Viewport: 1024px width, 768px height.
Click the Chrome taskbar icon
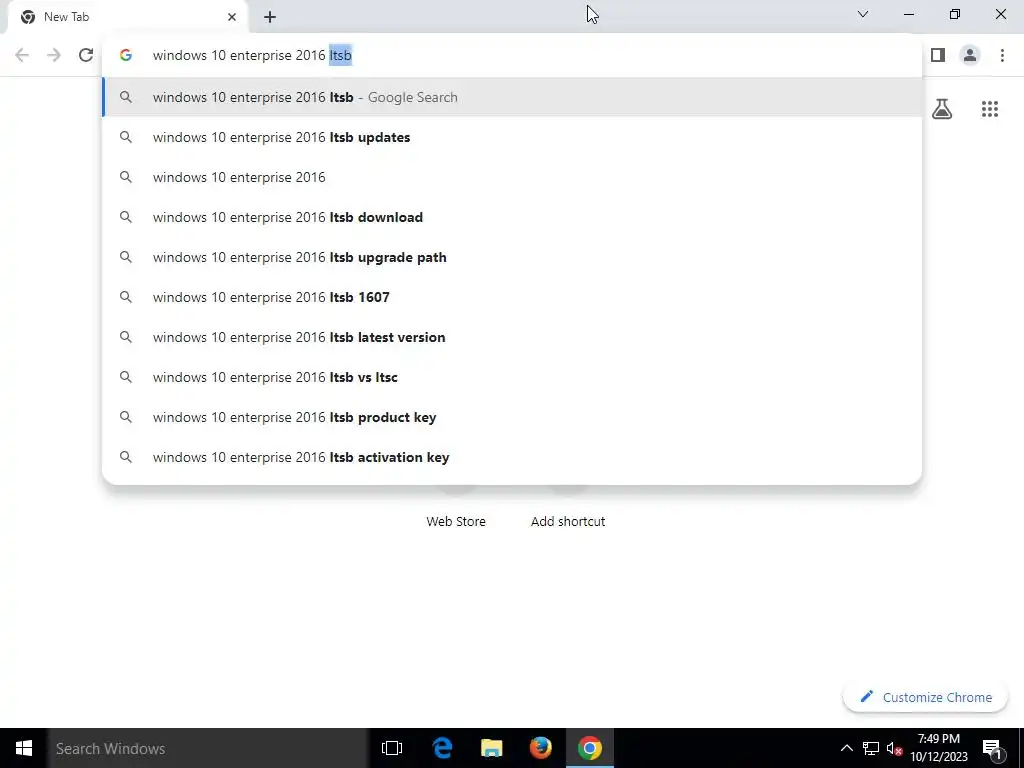pos(589,748)
